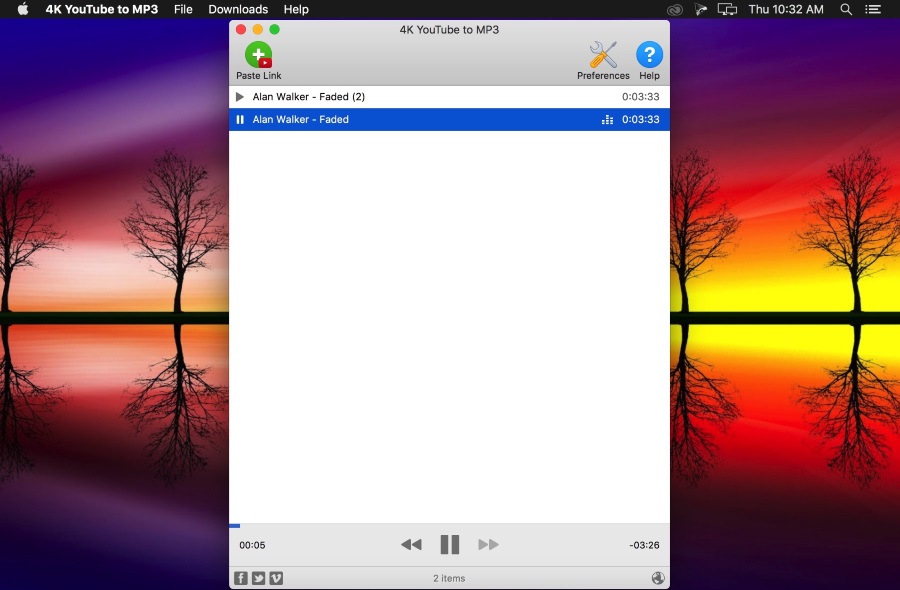This screenshot has height=590, width=900.
Task: Skip back with the rewind button
Action: click(411, 545)
